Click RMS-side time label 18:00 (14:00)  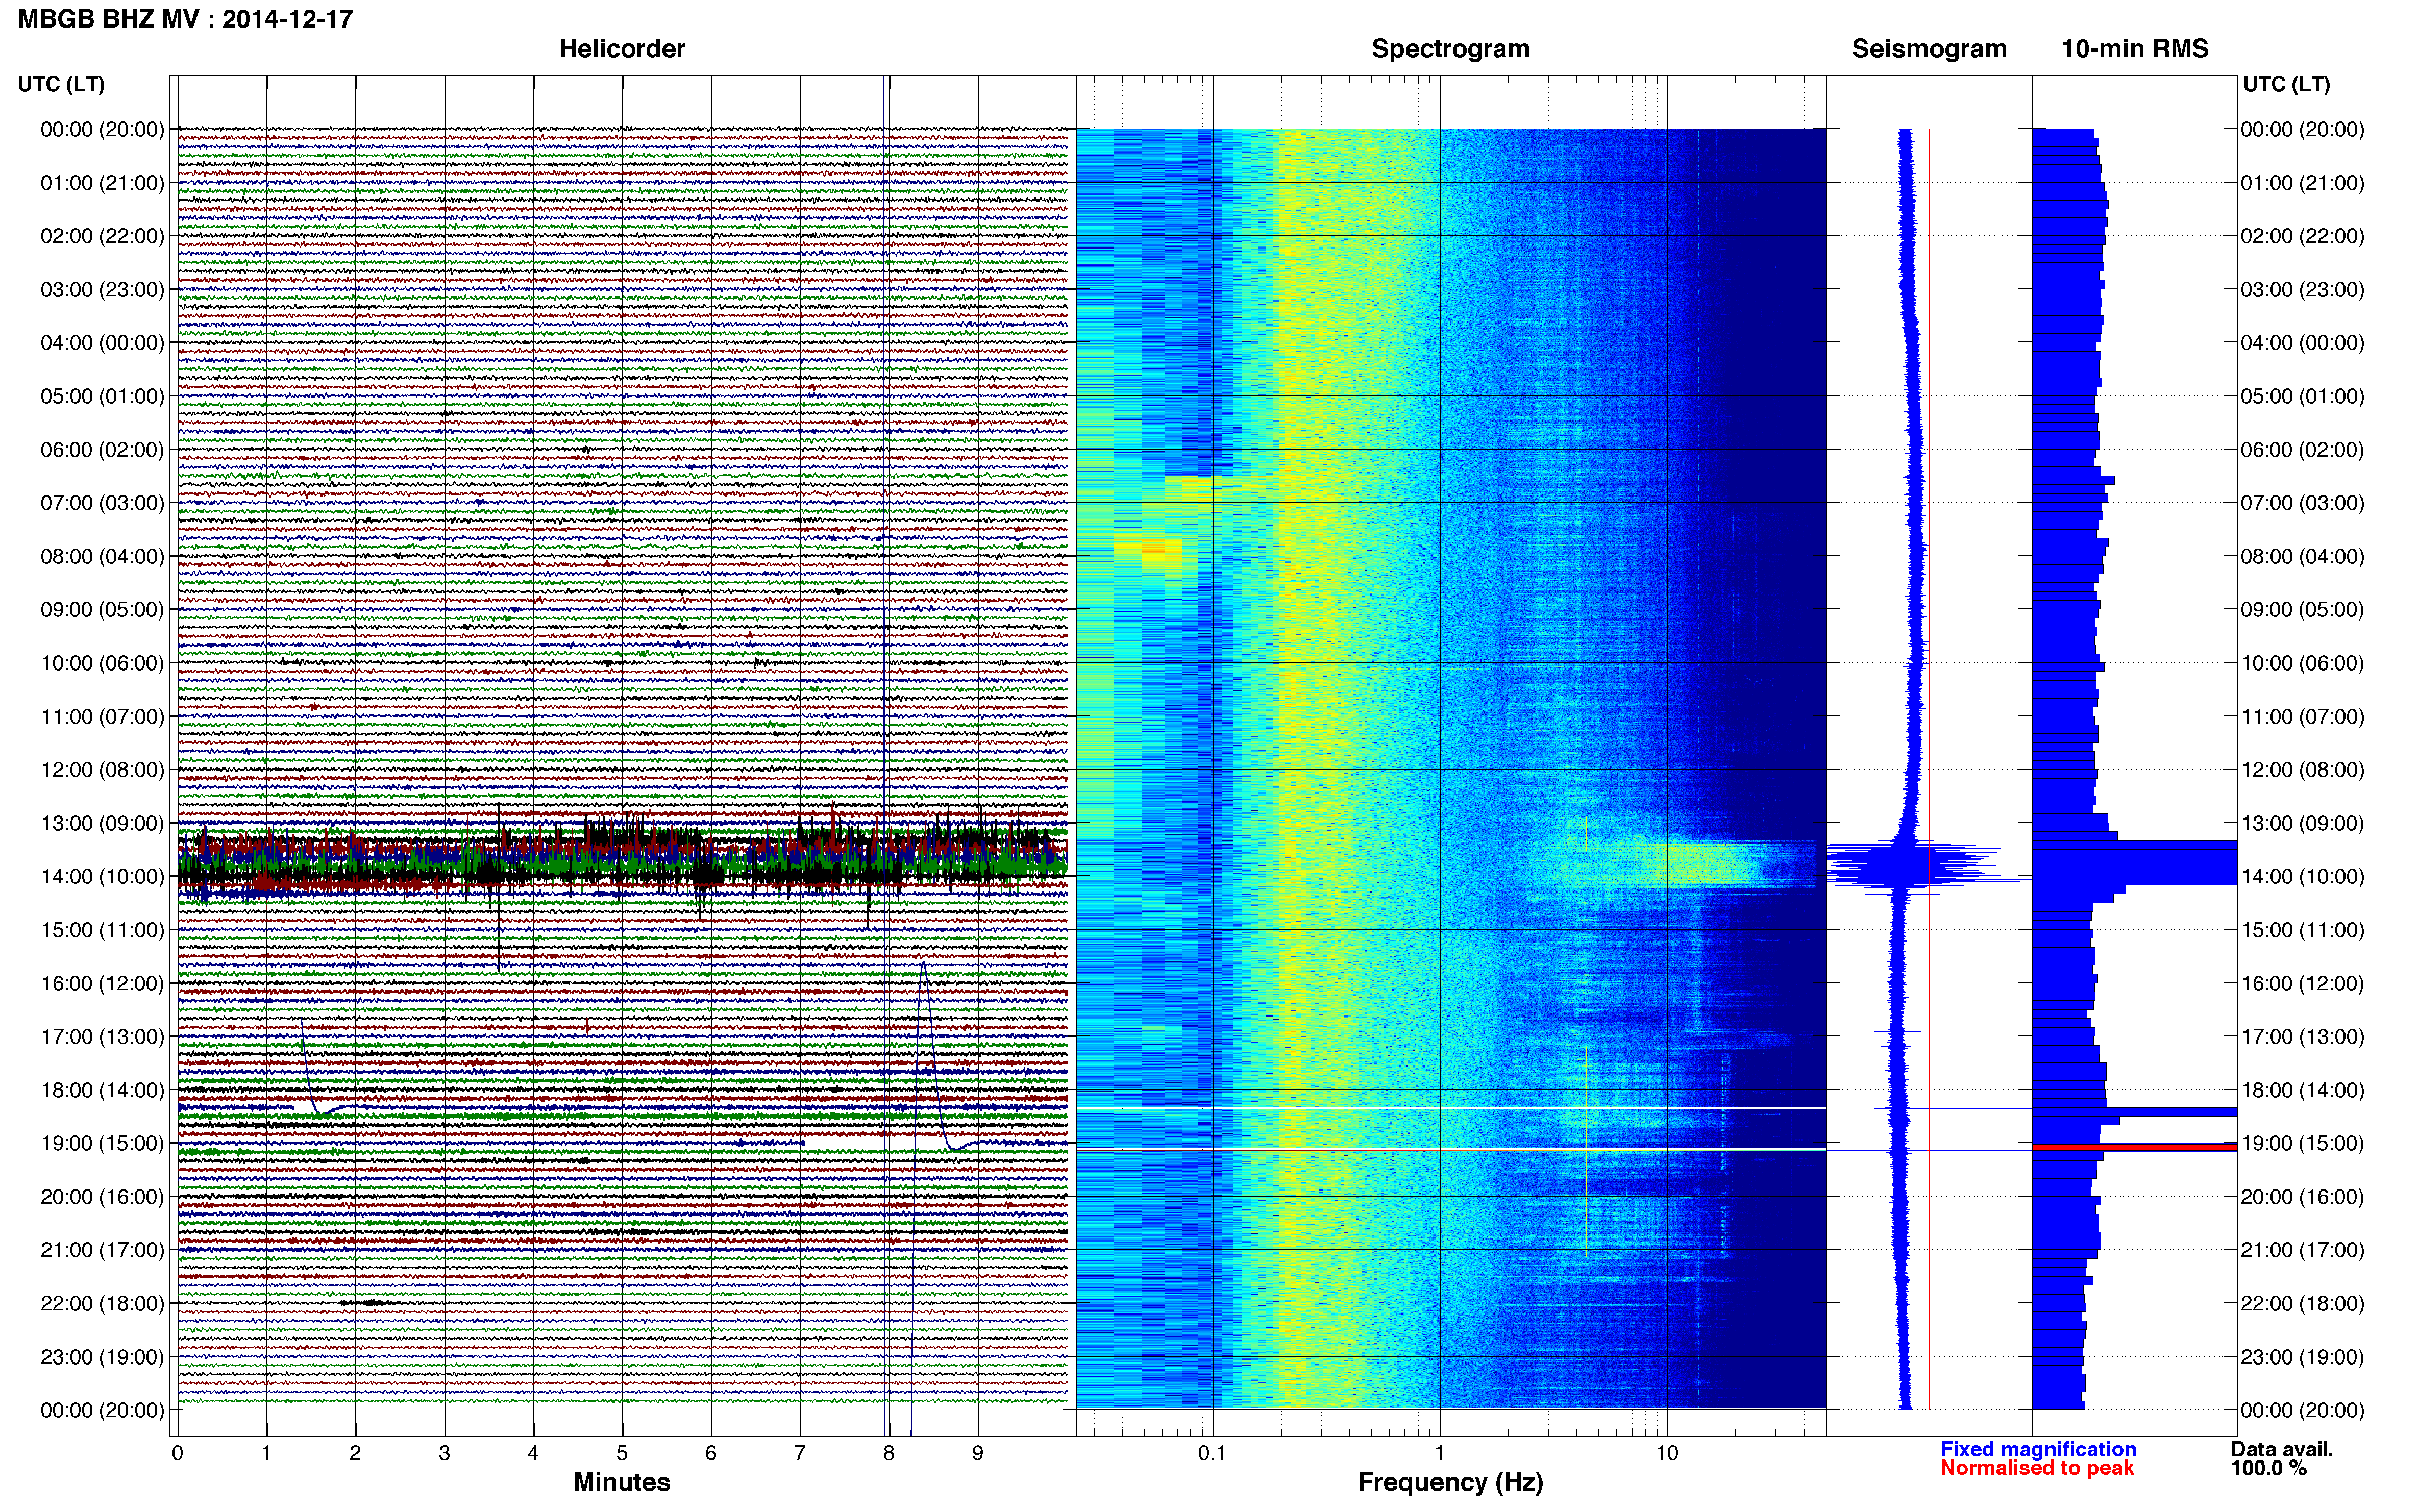pyautogui.click(x=2303, y=1090)
